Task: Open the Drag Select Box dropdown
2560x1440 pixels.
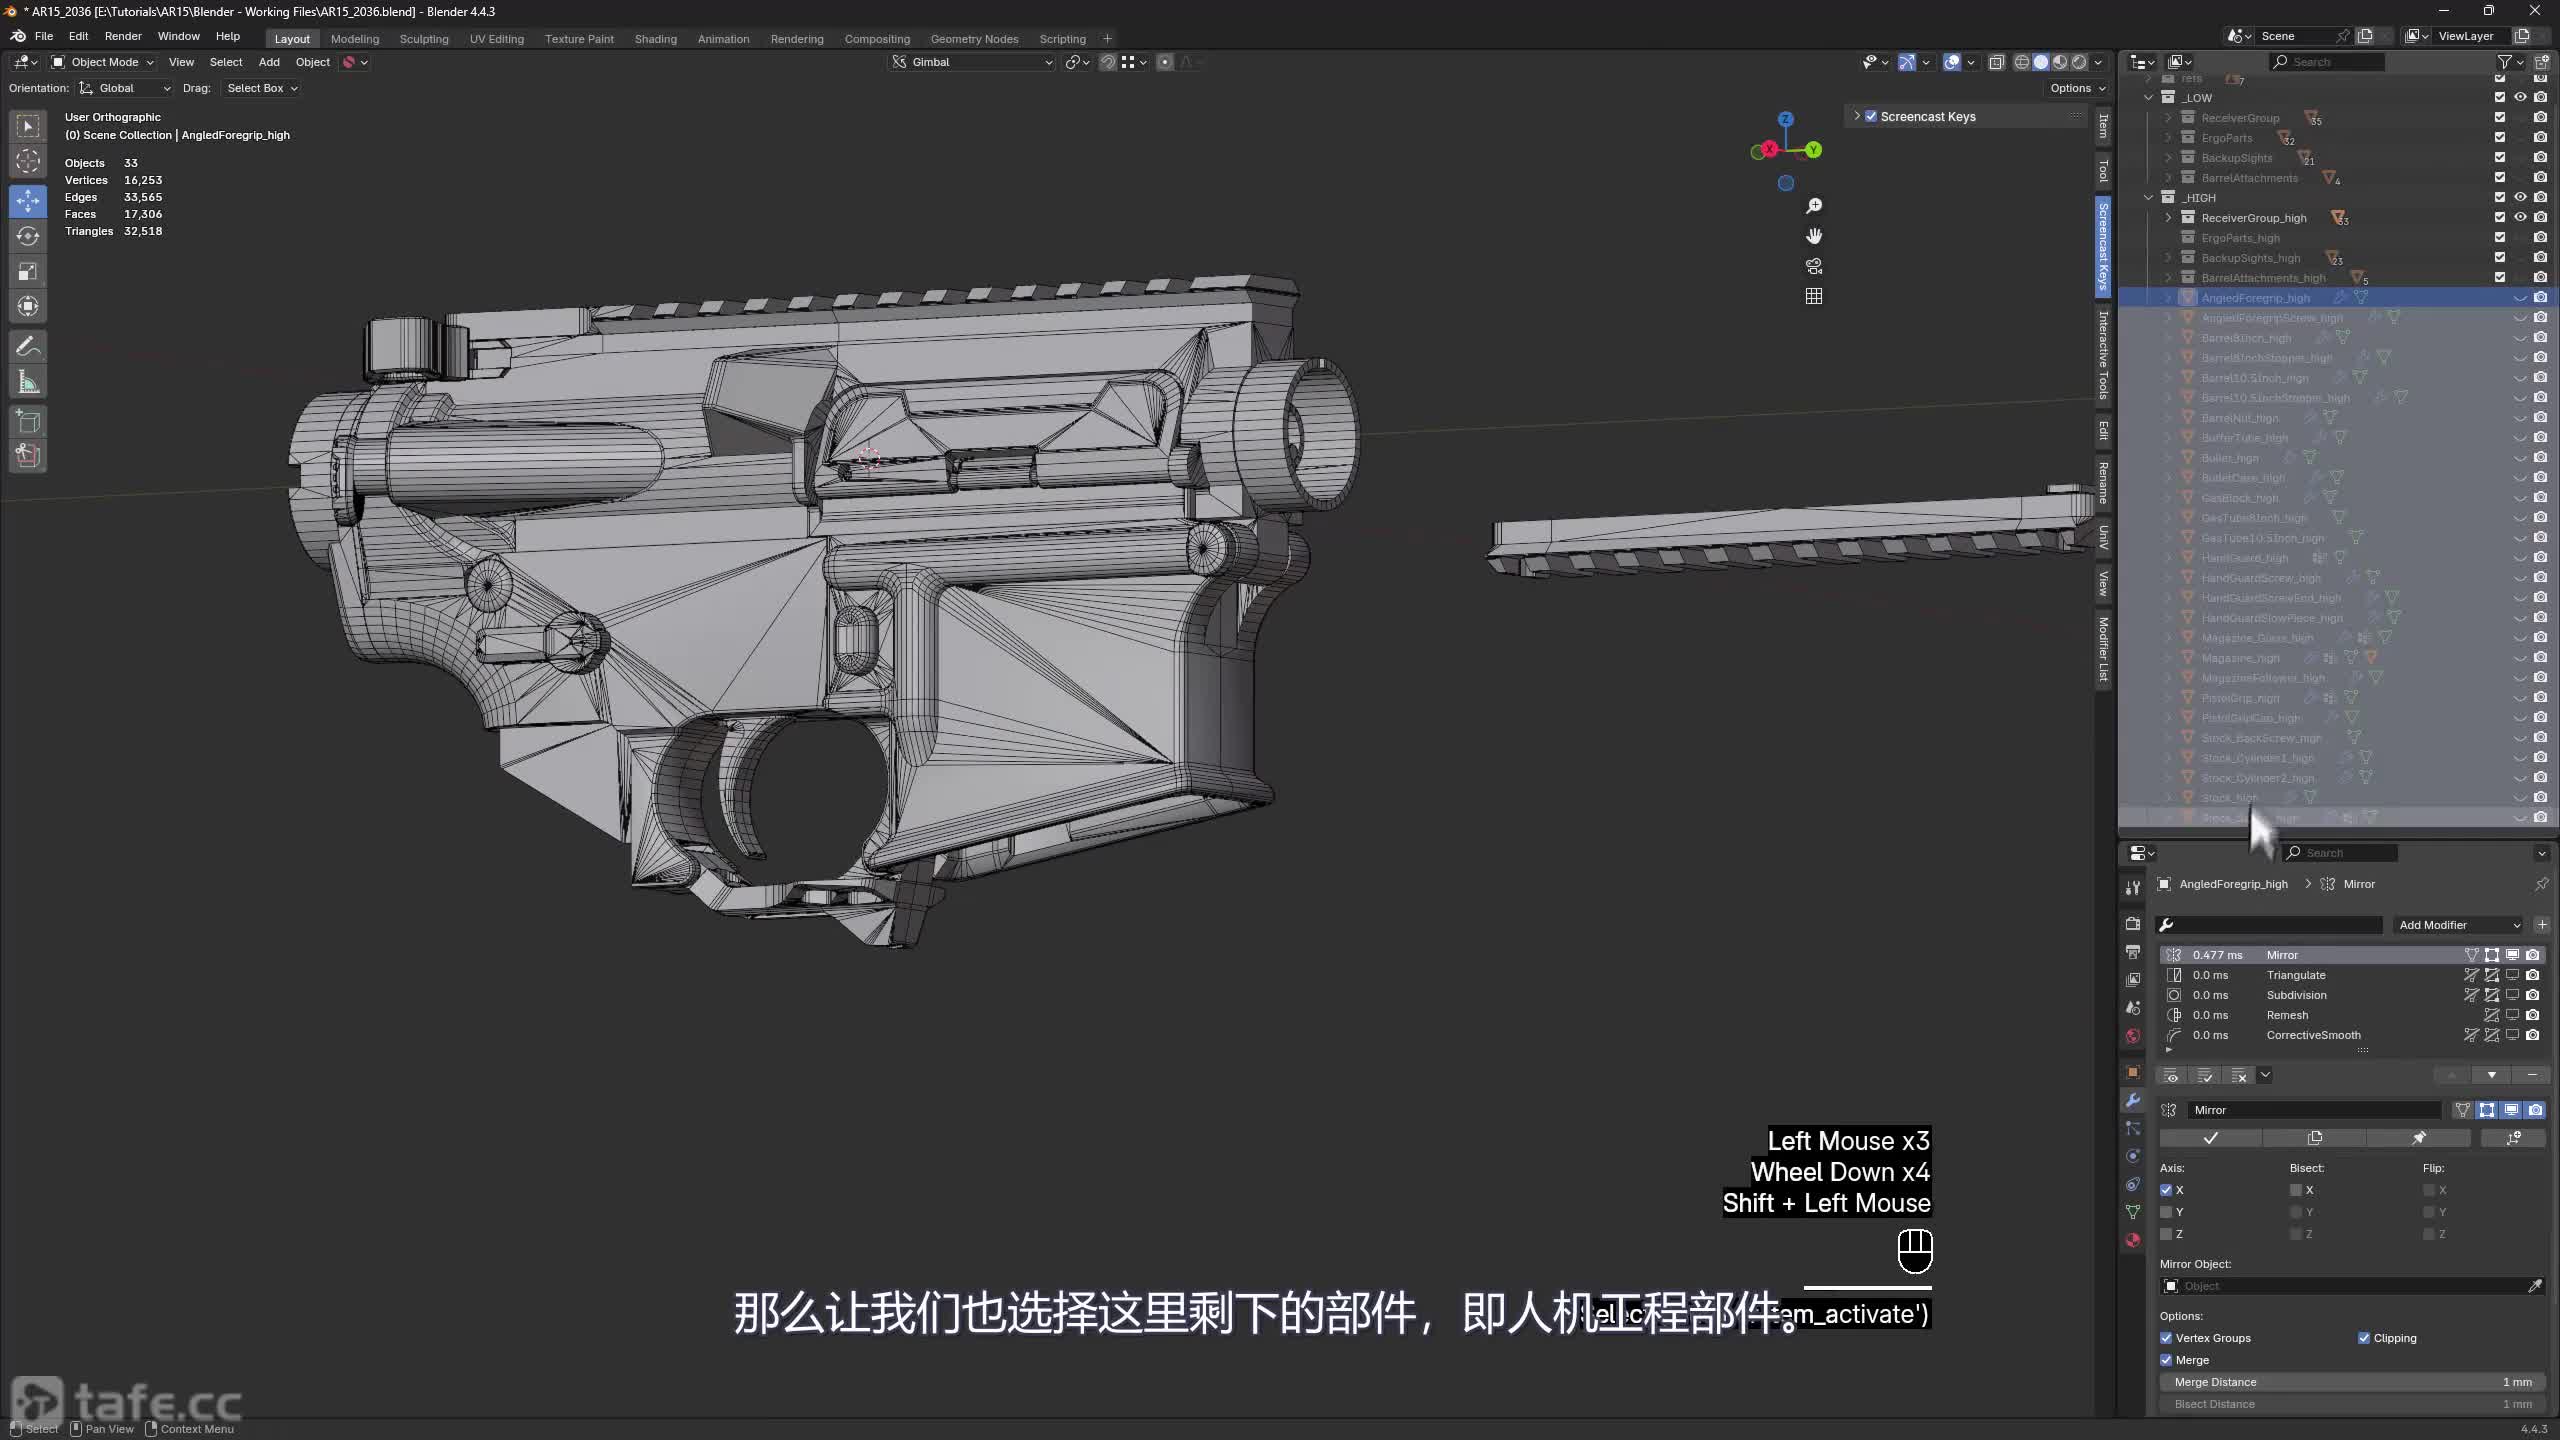Action: point(262,88)
